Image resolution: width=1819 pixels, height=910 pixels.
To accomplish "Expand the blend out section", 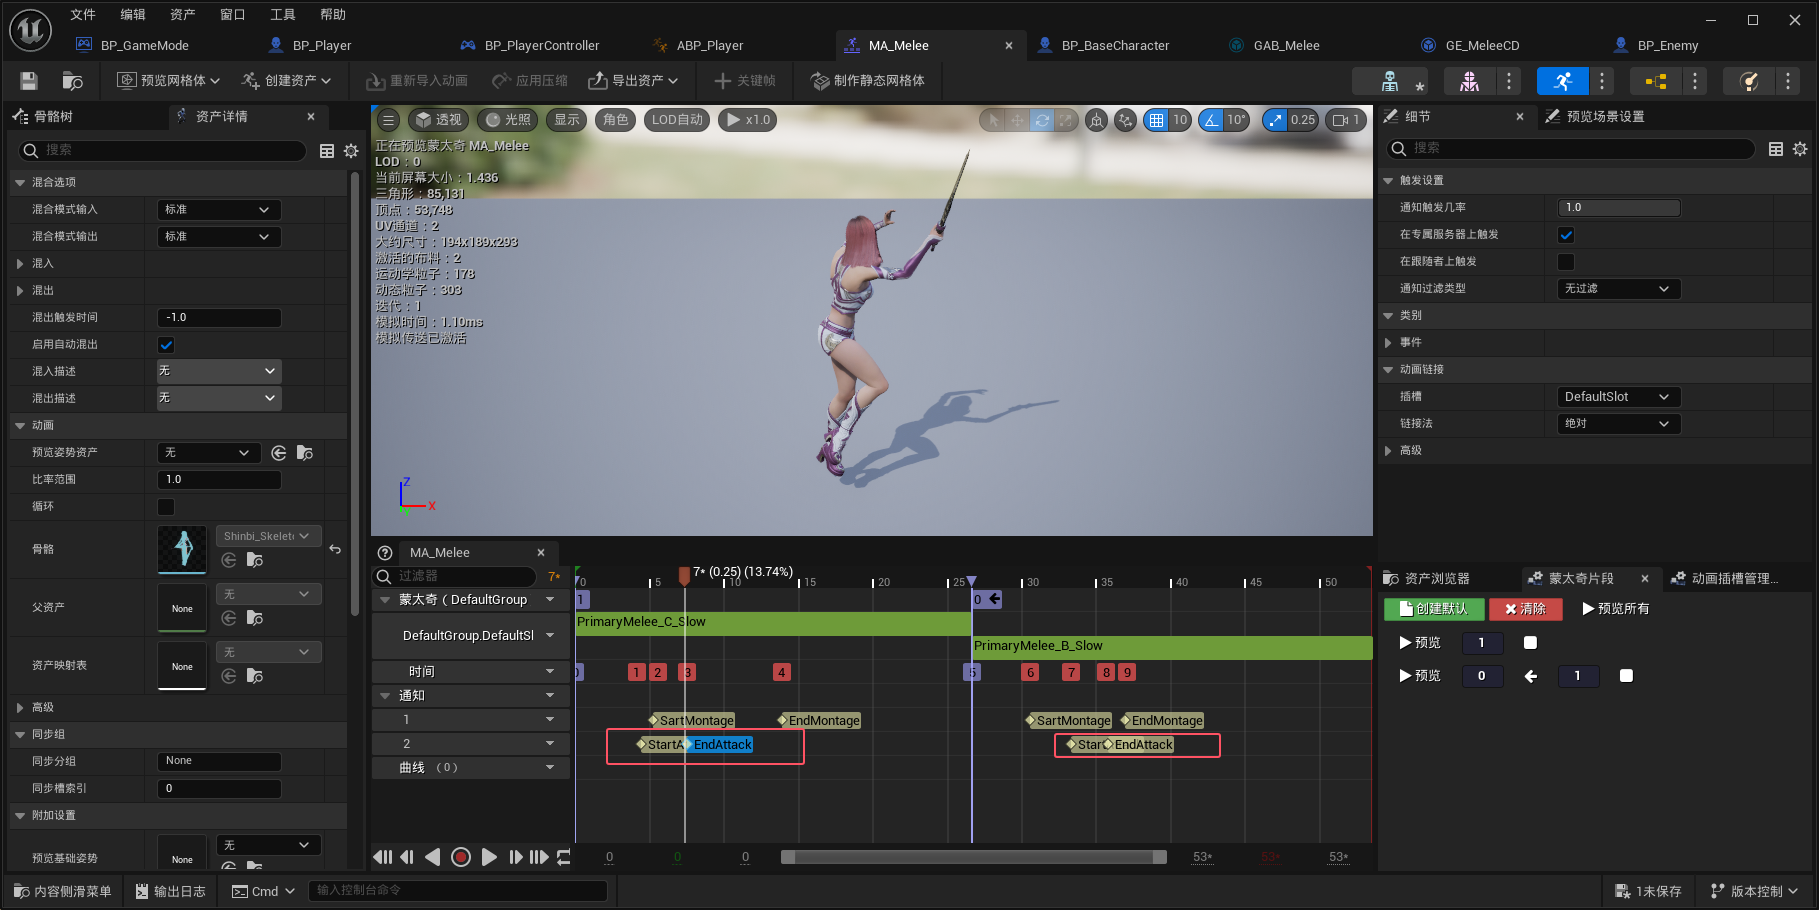I will (20, 291).
